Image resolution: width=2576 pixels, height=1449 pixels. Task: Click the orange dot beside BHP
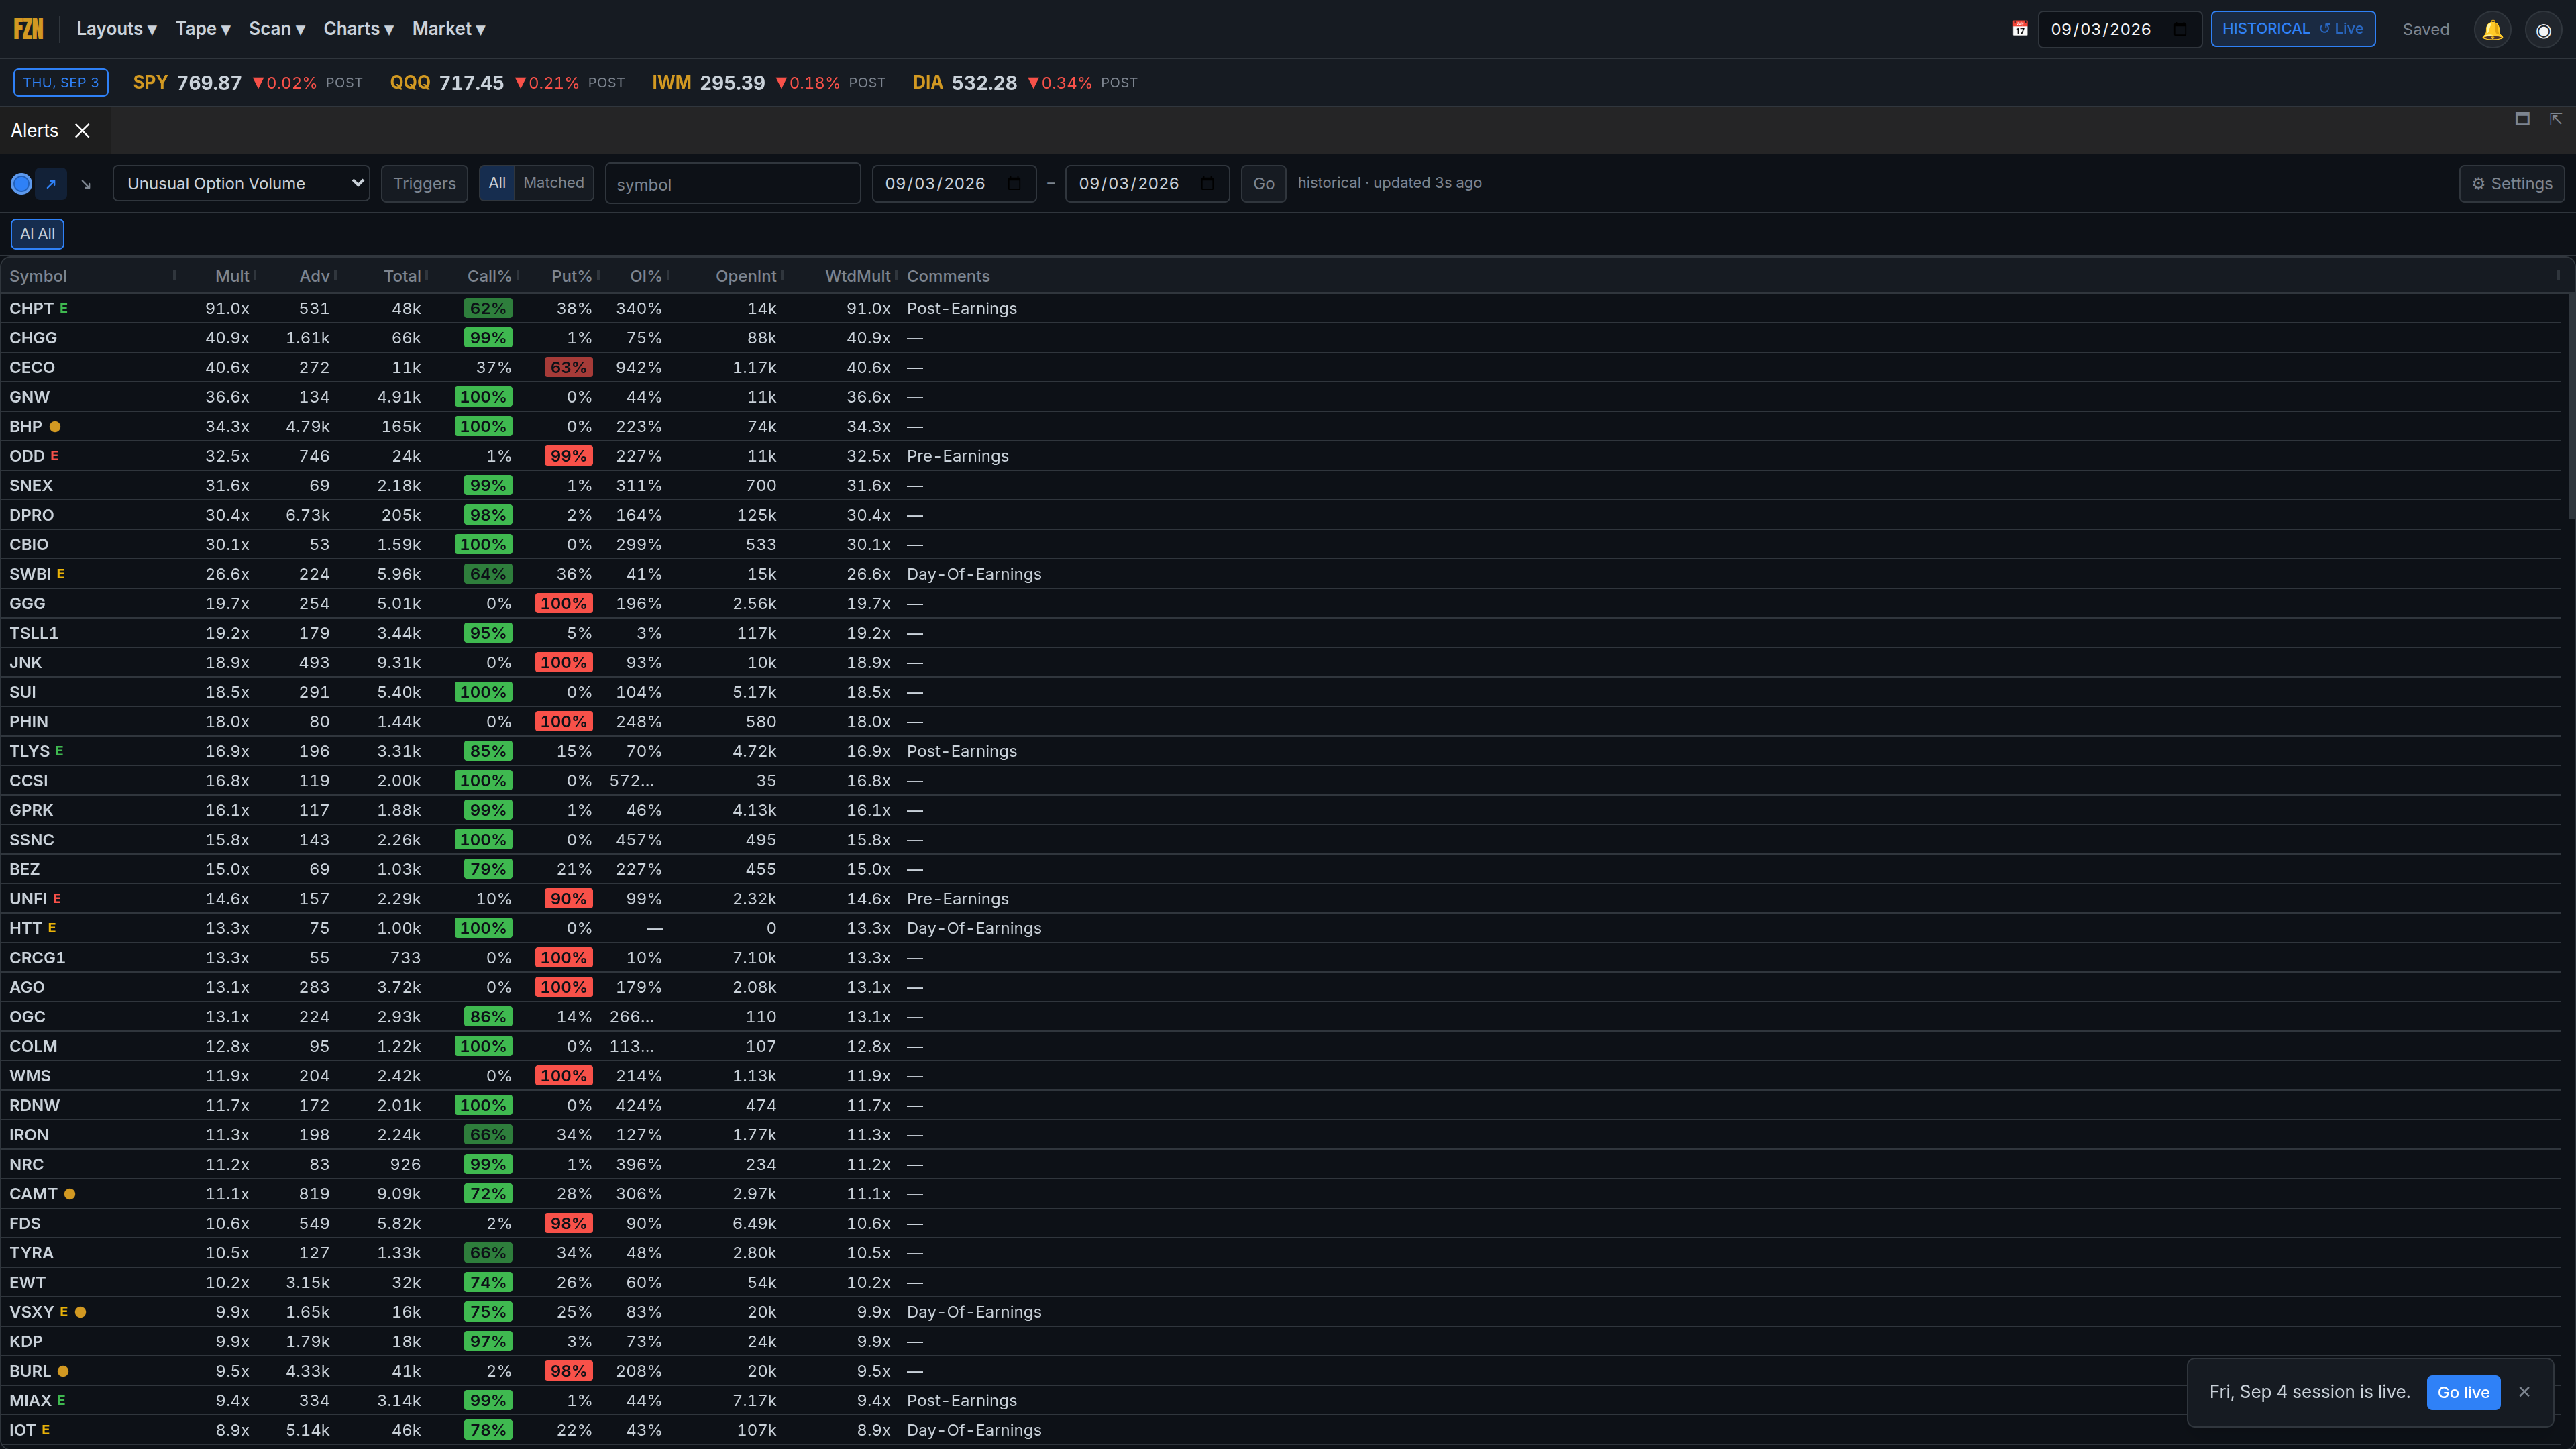point(55,427)
